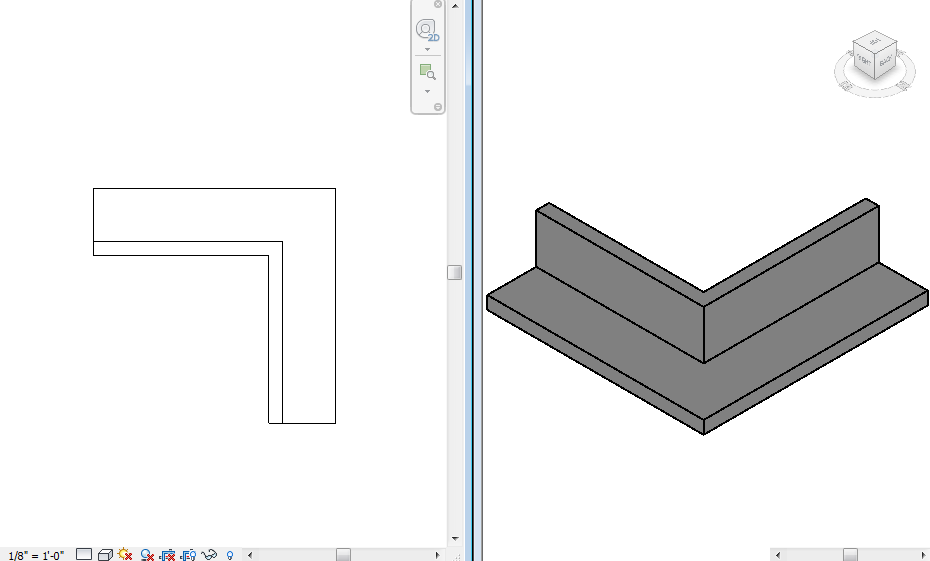Screen dimensions: 930x561
Task: Toggle the Crop View icon
Action: coord(167,555)
